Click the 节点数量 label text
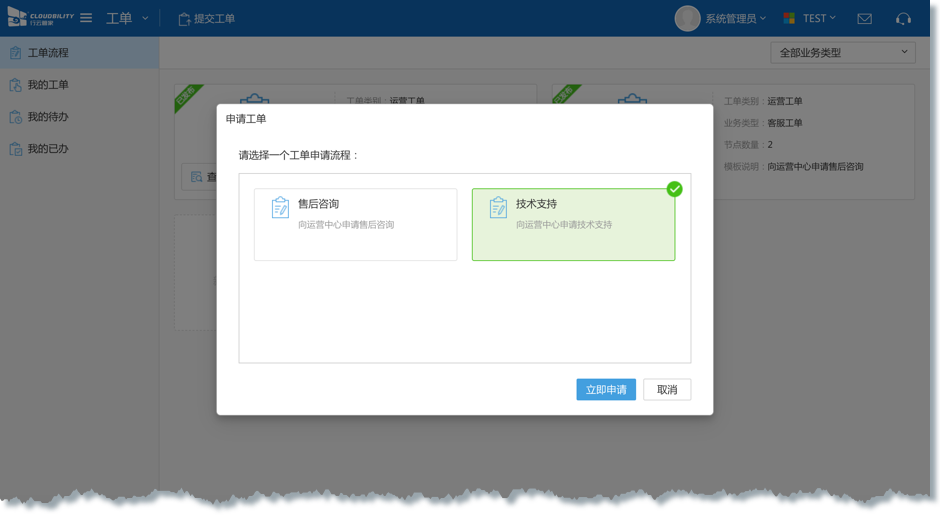940x516 pixels. point(741,144)
